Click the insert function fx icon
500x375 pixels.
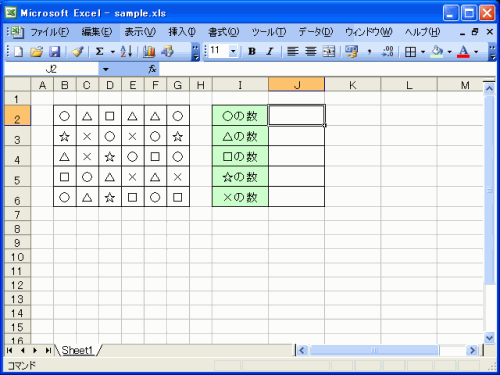tap(152, 69)
